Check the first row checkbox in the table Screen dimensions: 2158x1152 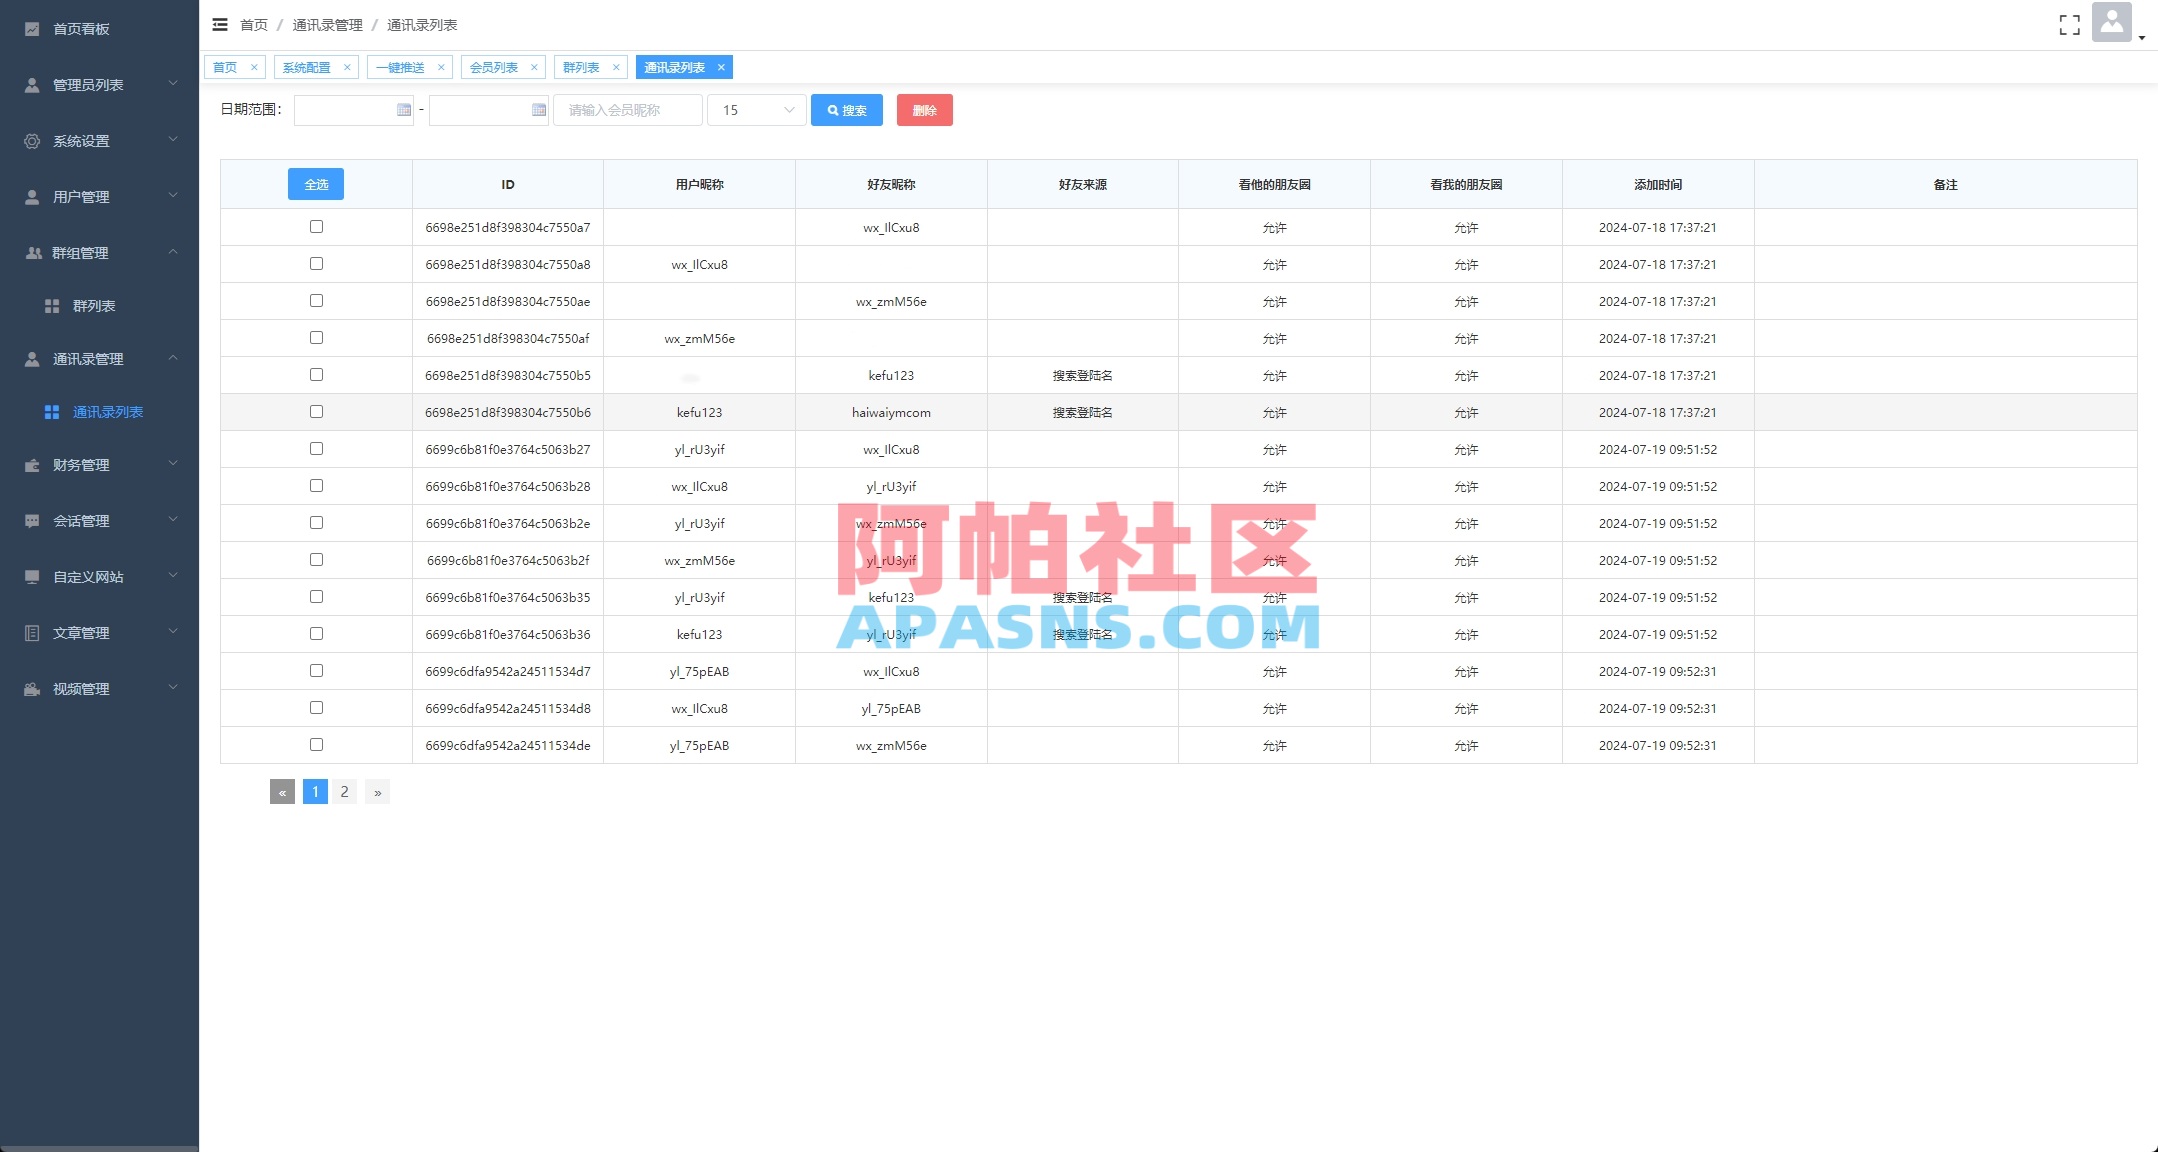[317, 227]
